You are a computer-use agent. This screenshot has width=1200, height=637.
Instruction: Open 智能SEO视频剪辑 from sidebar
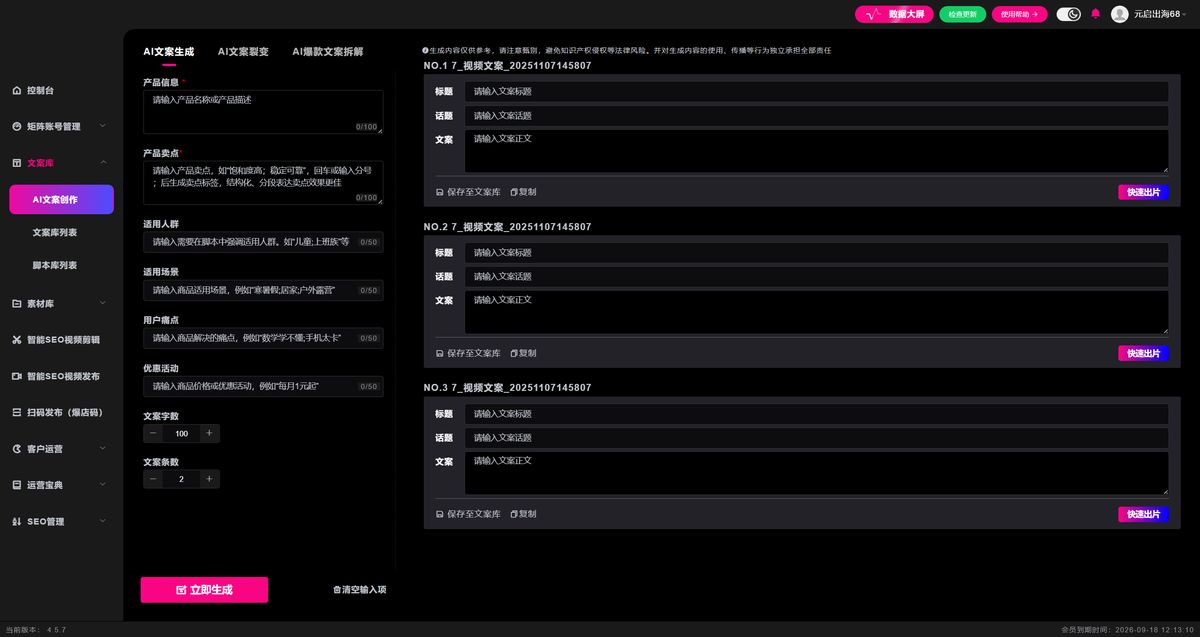(x=56, y=339)
